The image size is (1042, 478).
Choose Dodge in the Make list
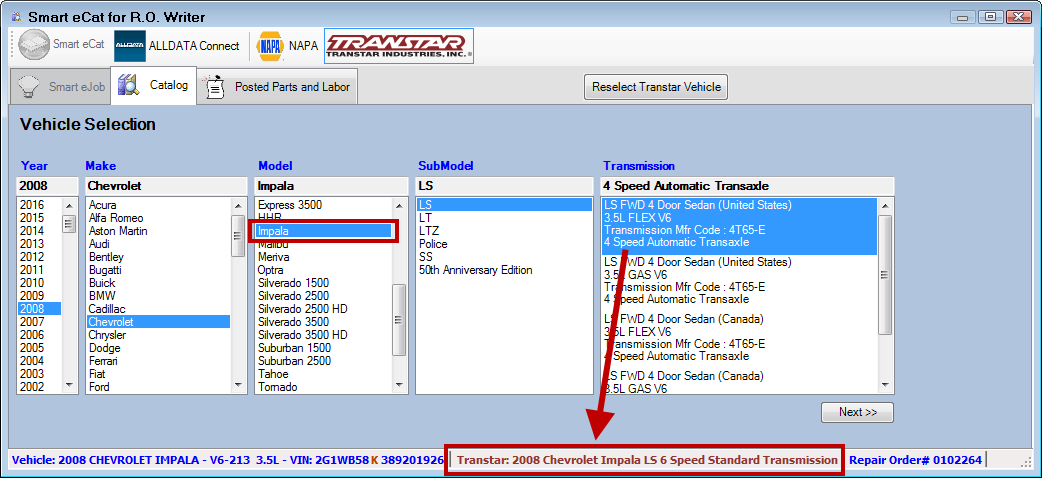(x=104, y=348)
